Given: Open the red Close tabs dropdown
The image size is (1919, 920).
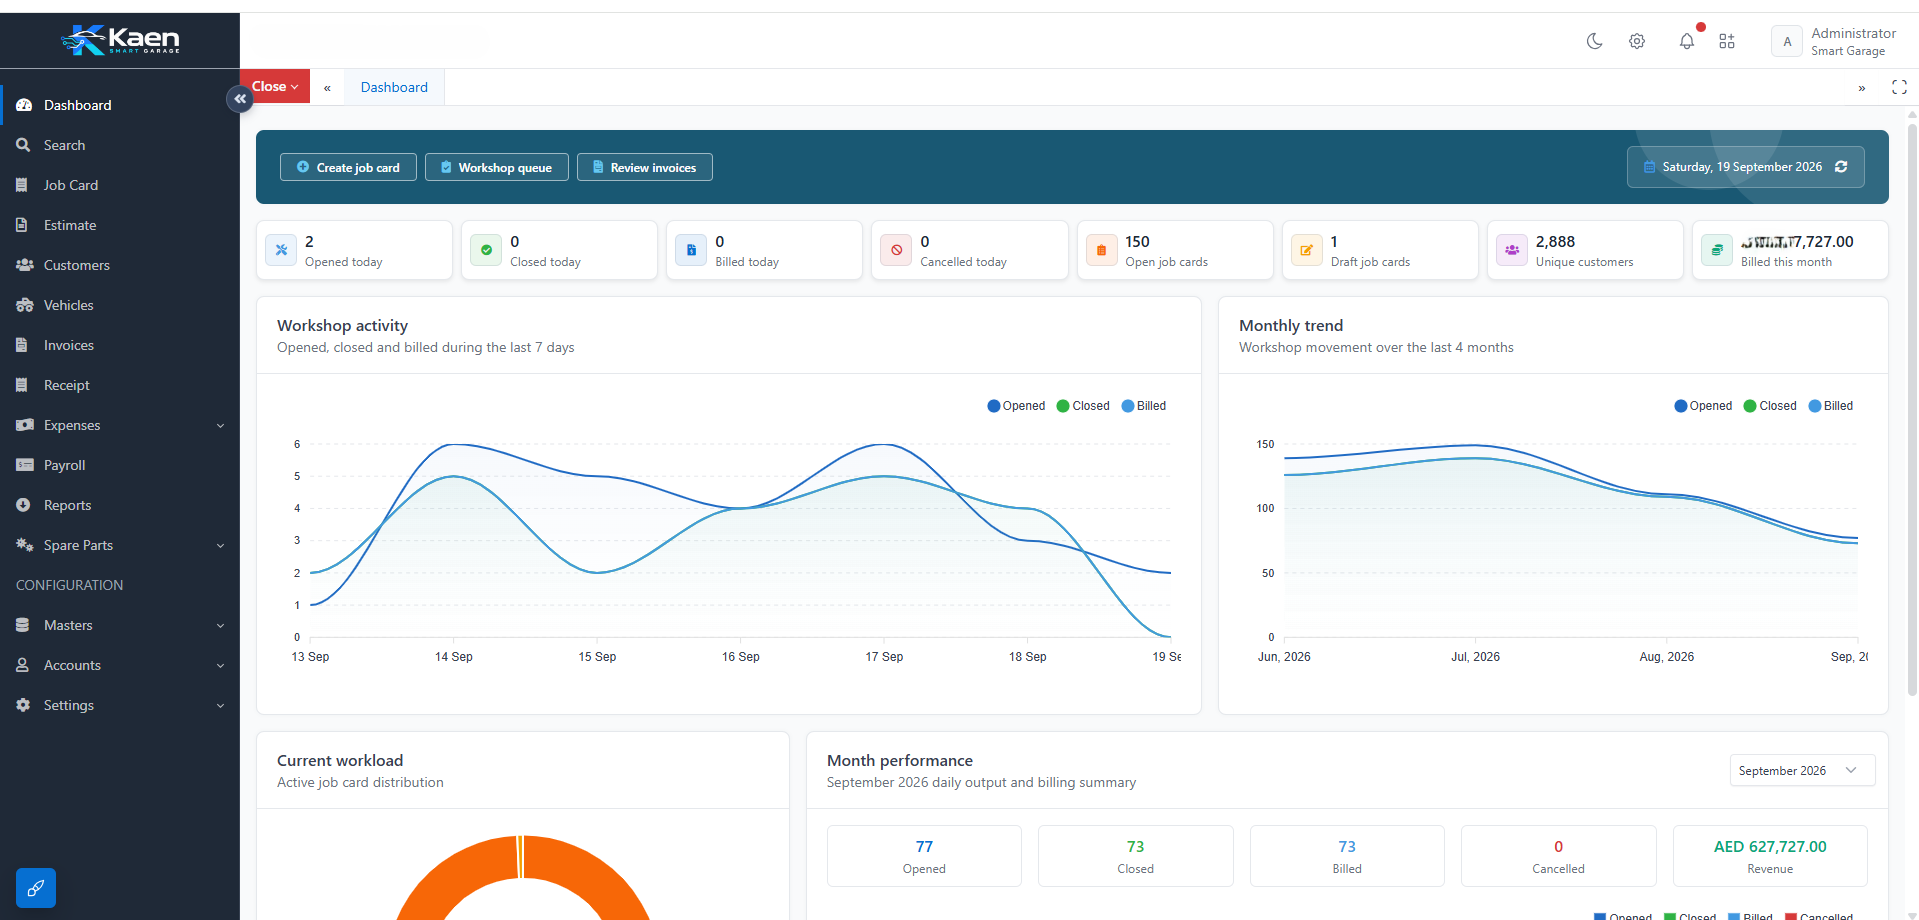Looking at the screenshot, I should (x=275, y=87).
